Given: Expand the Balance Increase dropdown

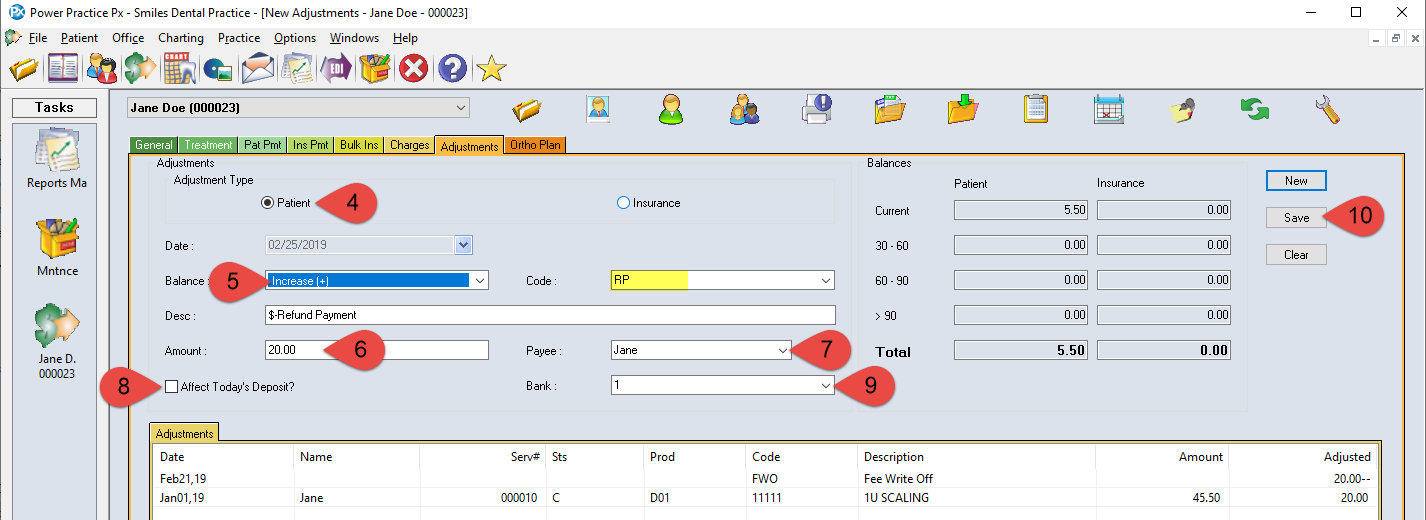Looking at the screenshot, I should (479, 281).
